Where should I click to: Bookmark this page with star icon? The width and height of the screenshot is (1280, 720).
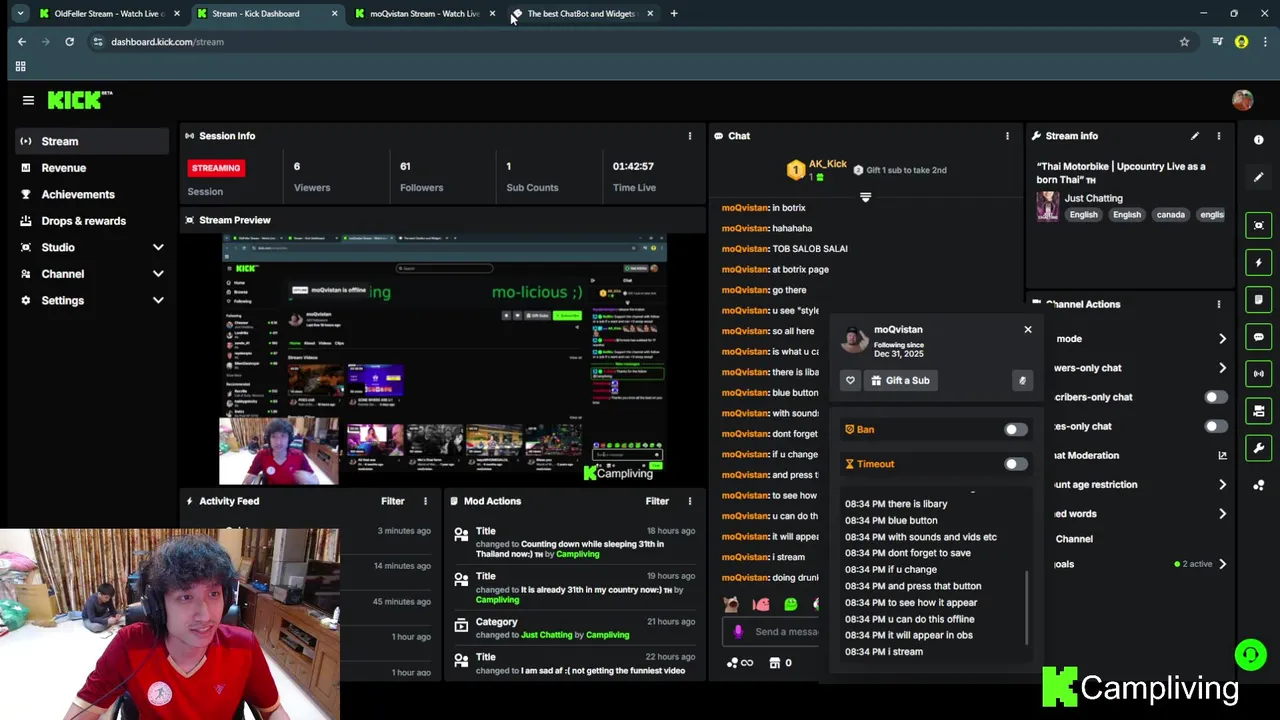[x=1184, y=42]
